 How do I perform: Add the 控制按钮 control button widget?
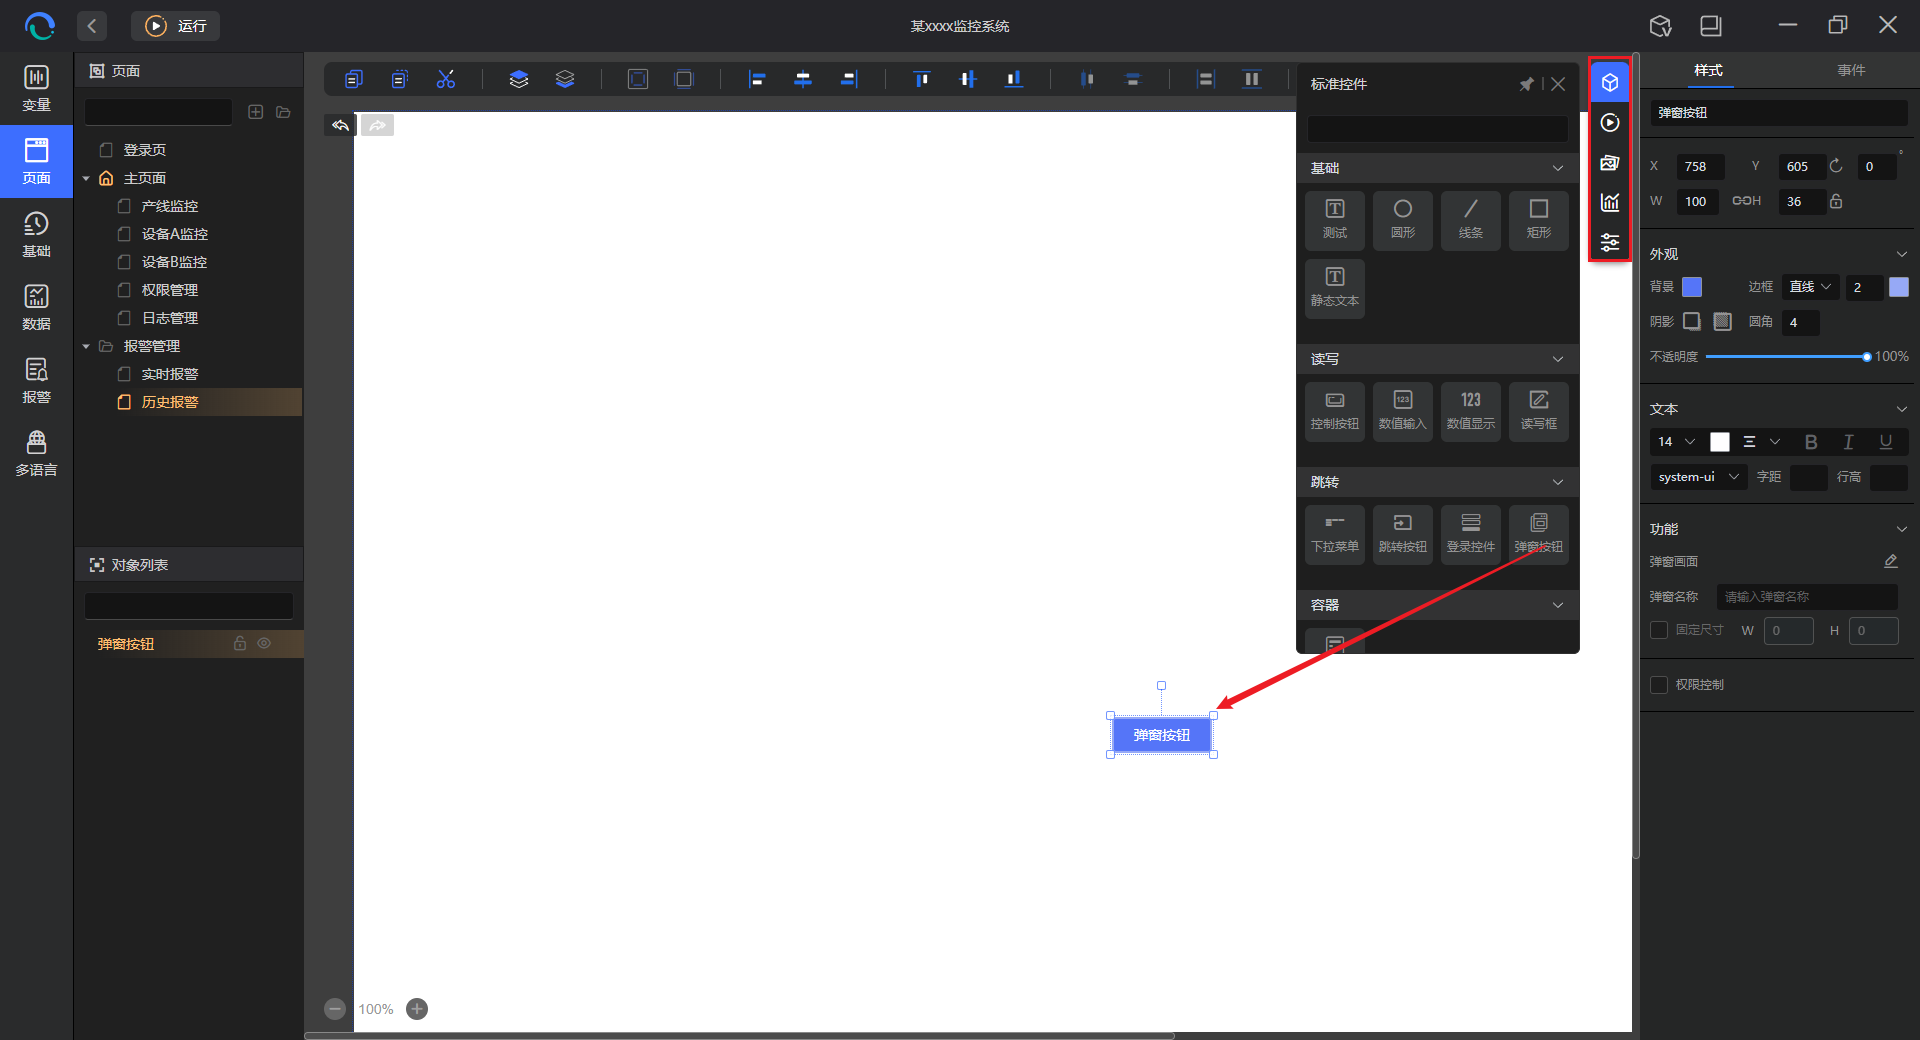[x=1335, y=411]
